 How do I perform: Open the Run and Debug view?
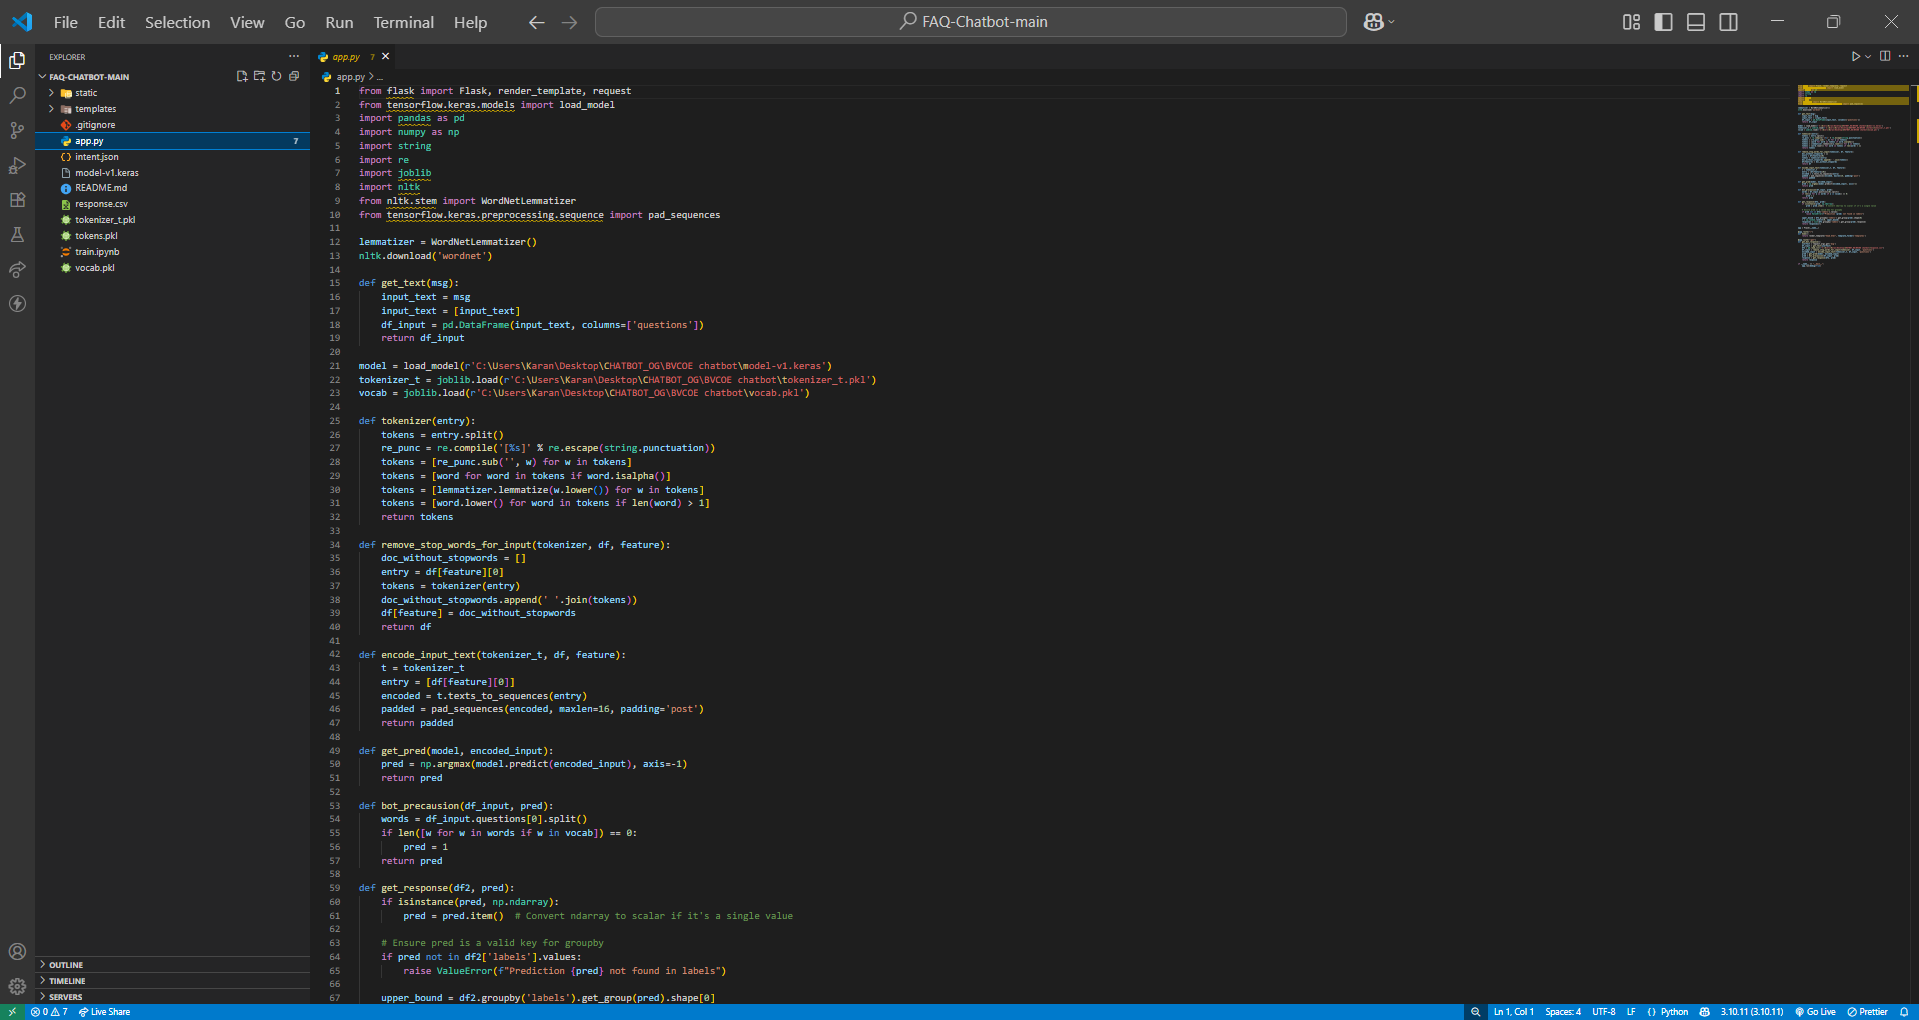17,165
